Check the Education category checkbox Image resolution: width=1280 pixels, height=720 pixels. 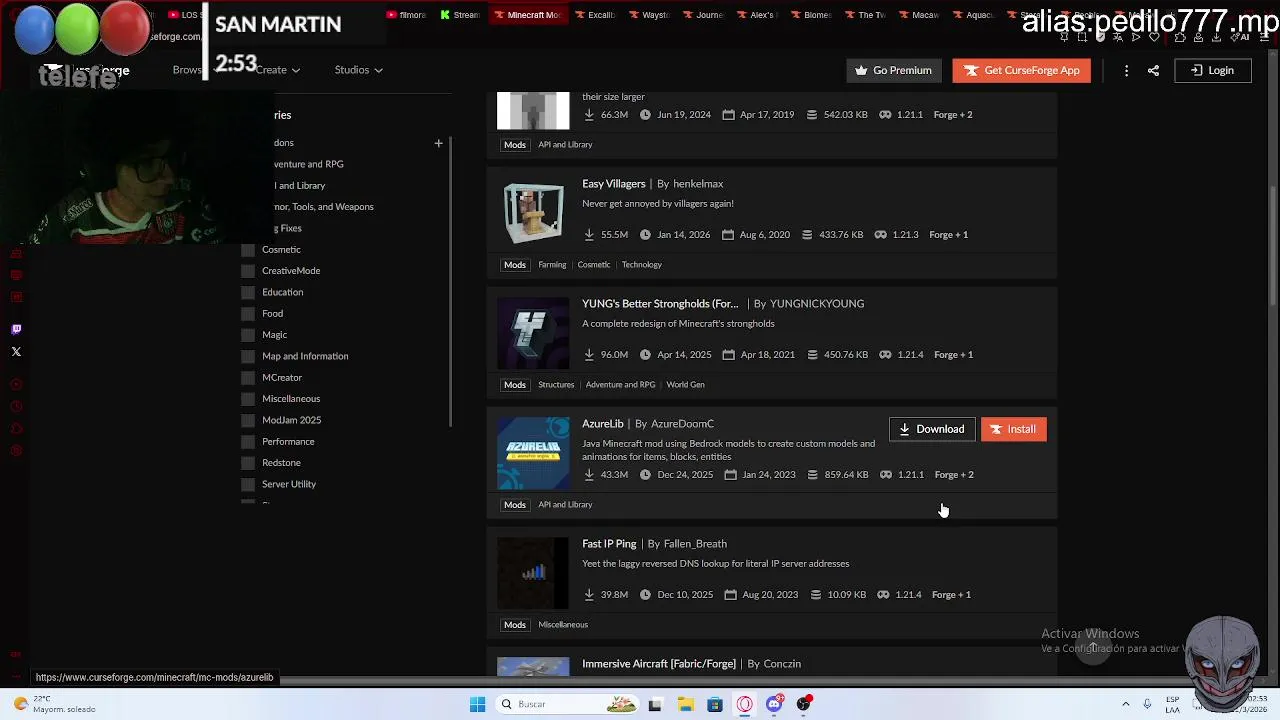[248, 292]
